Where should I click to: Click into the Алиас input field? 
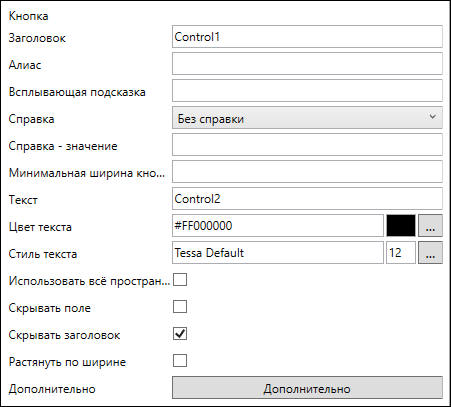(307, 64)
